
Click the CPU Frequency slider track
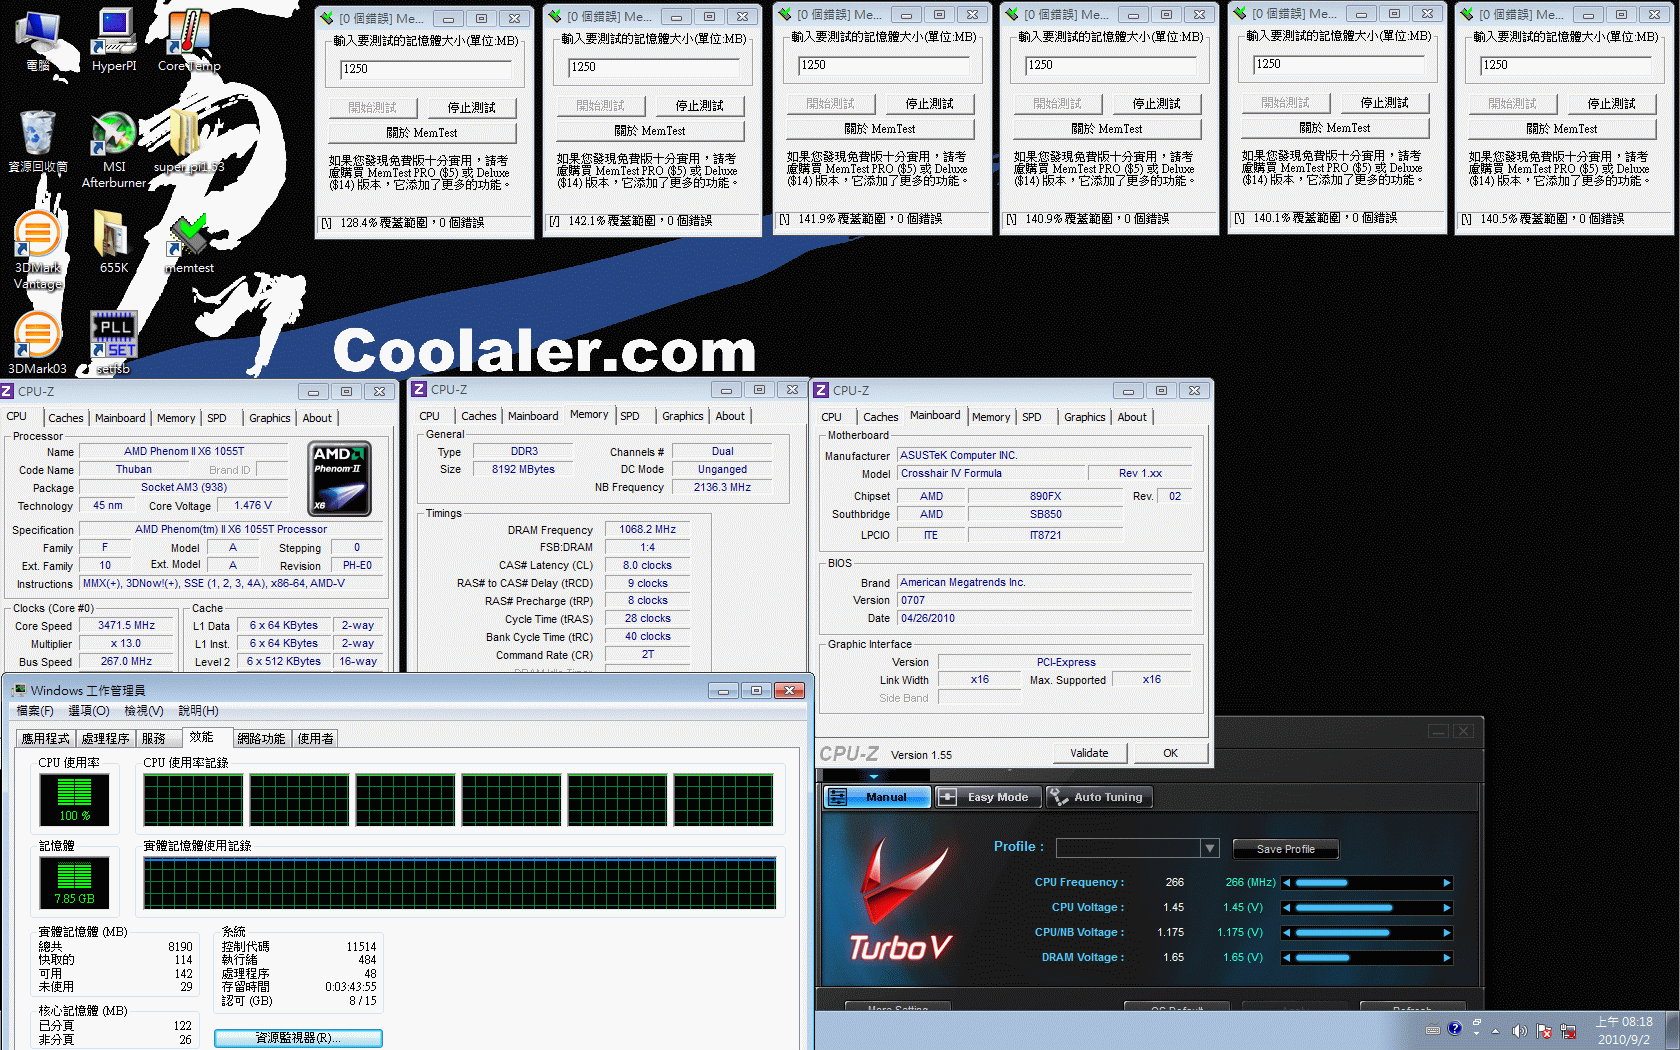(1366, 883)
